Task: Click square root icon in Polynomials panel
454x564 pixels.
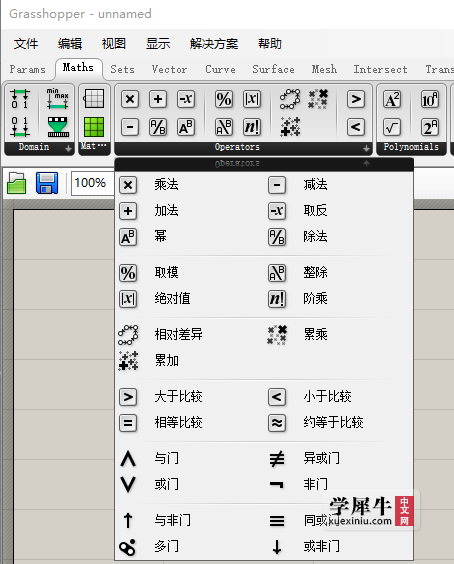Action: point(392,127)
